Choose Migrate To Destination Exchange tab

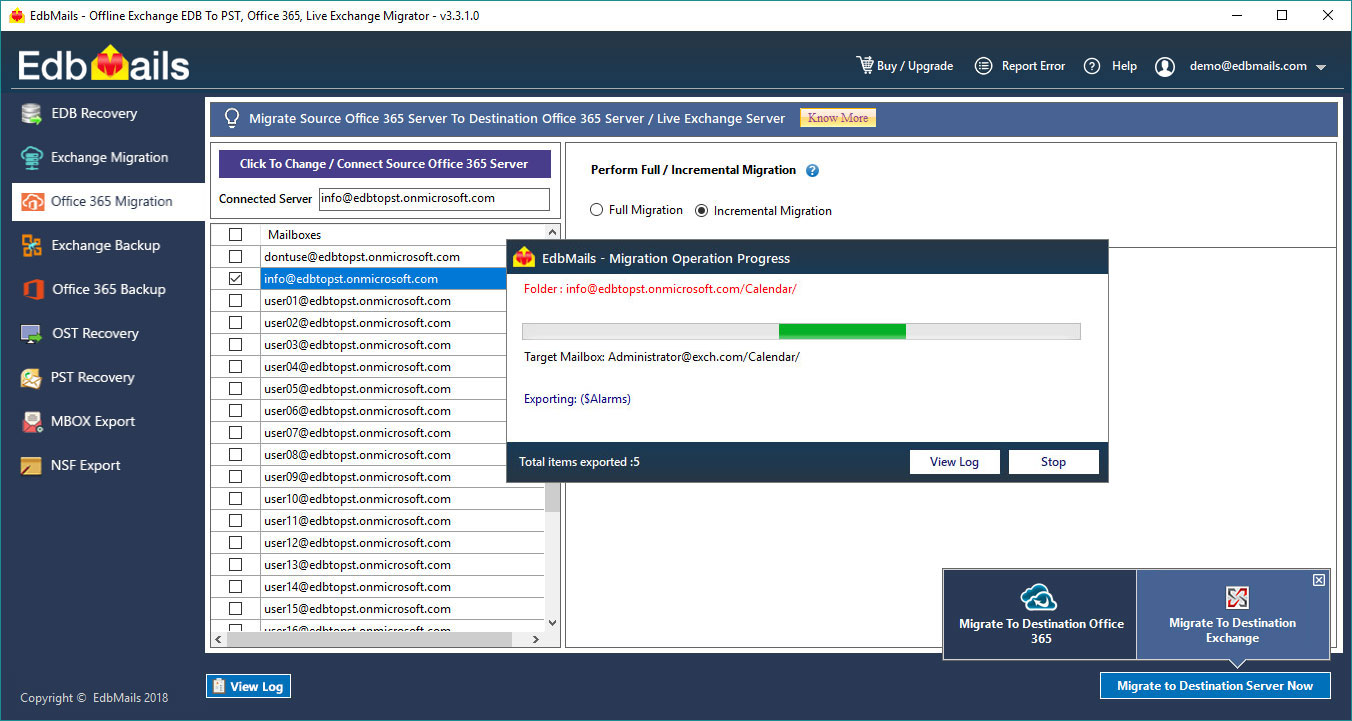click(1232, 614)
